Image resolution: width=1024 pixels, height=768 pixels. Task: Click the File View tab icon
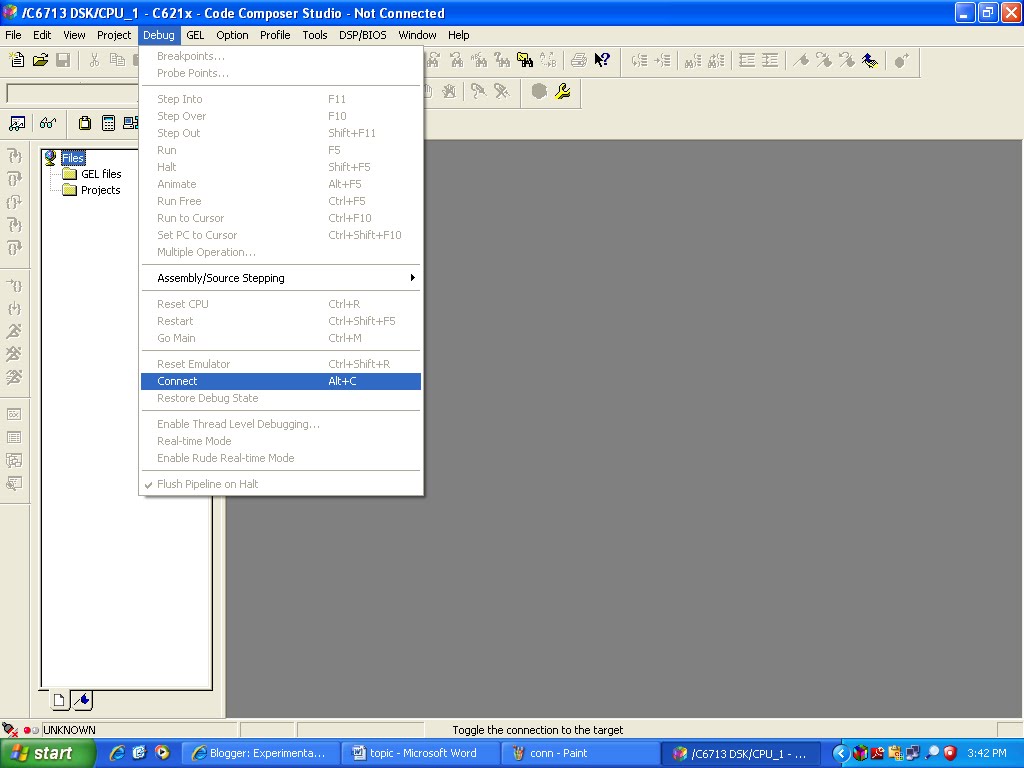[59, 700]
